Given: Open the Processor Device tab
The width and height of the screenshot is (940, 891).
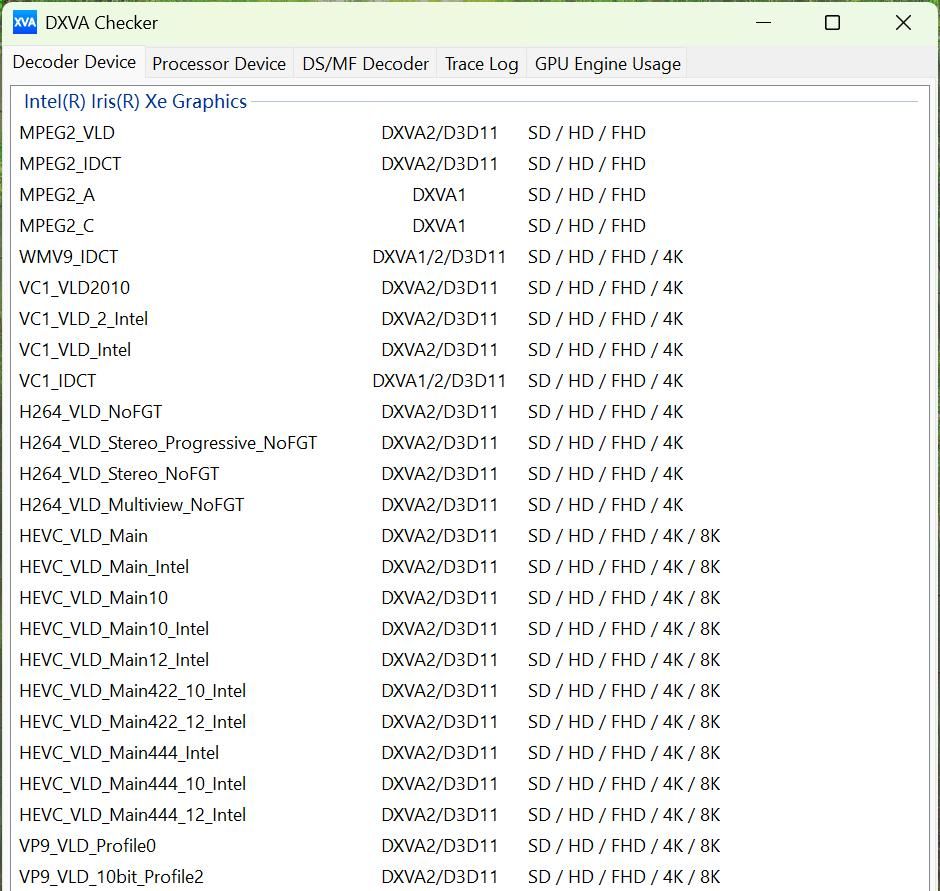Looking at the screenshot, I should [x=219, y=64].
